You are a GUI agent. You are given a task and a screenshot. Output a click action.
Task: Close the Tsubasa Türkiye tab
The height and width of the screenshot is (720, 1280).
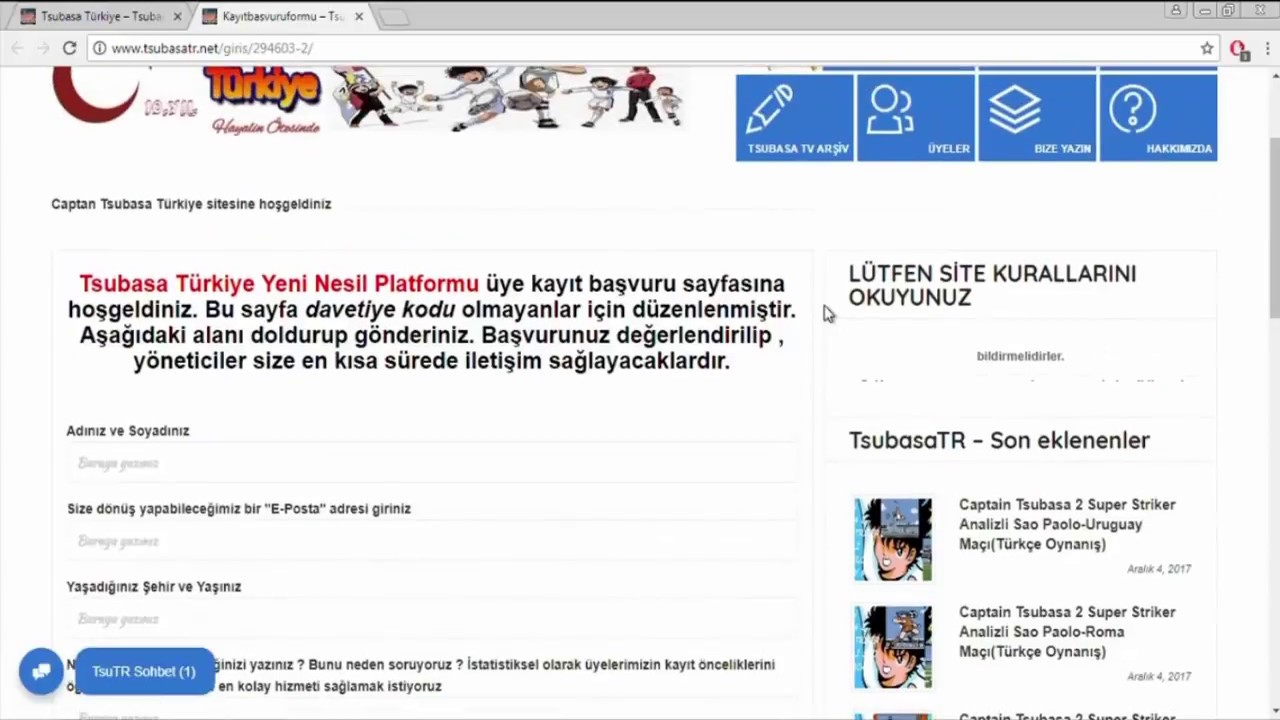point(178,16)
